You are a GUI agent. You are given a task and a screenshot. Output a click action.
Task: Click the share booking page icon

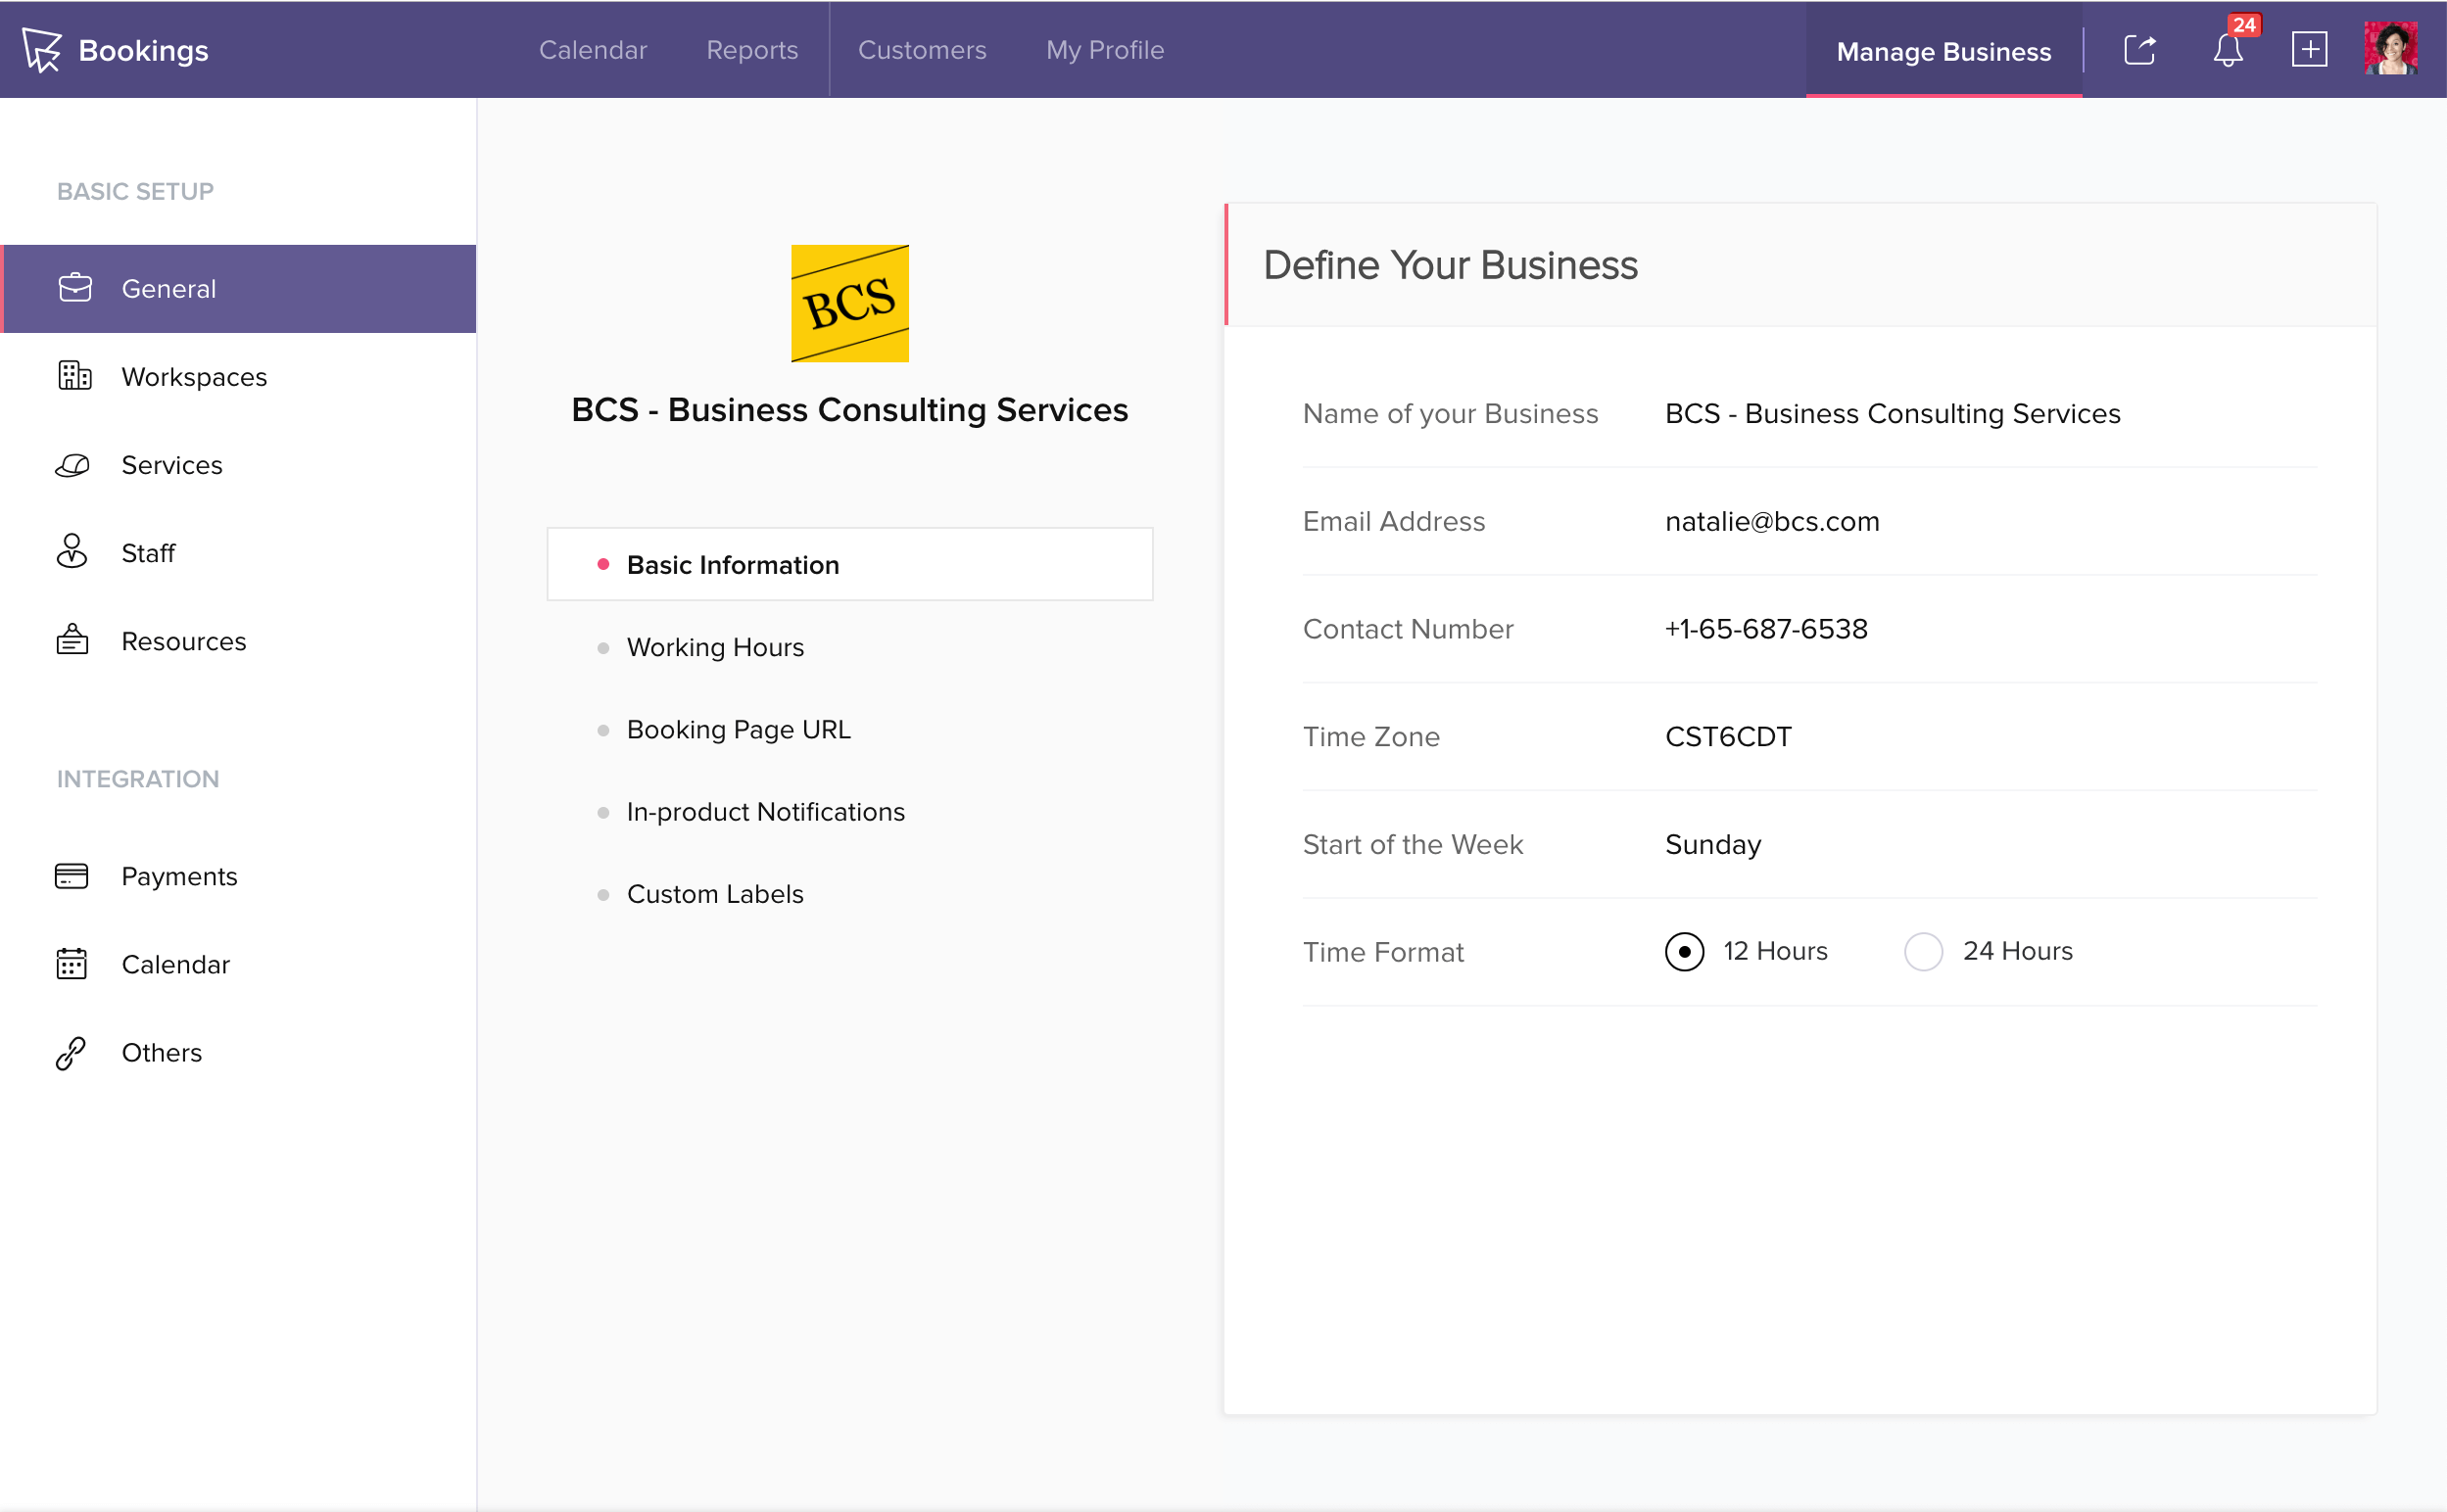pos(2139,50)
